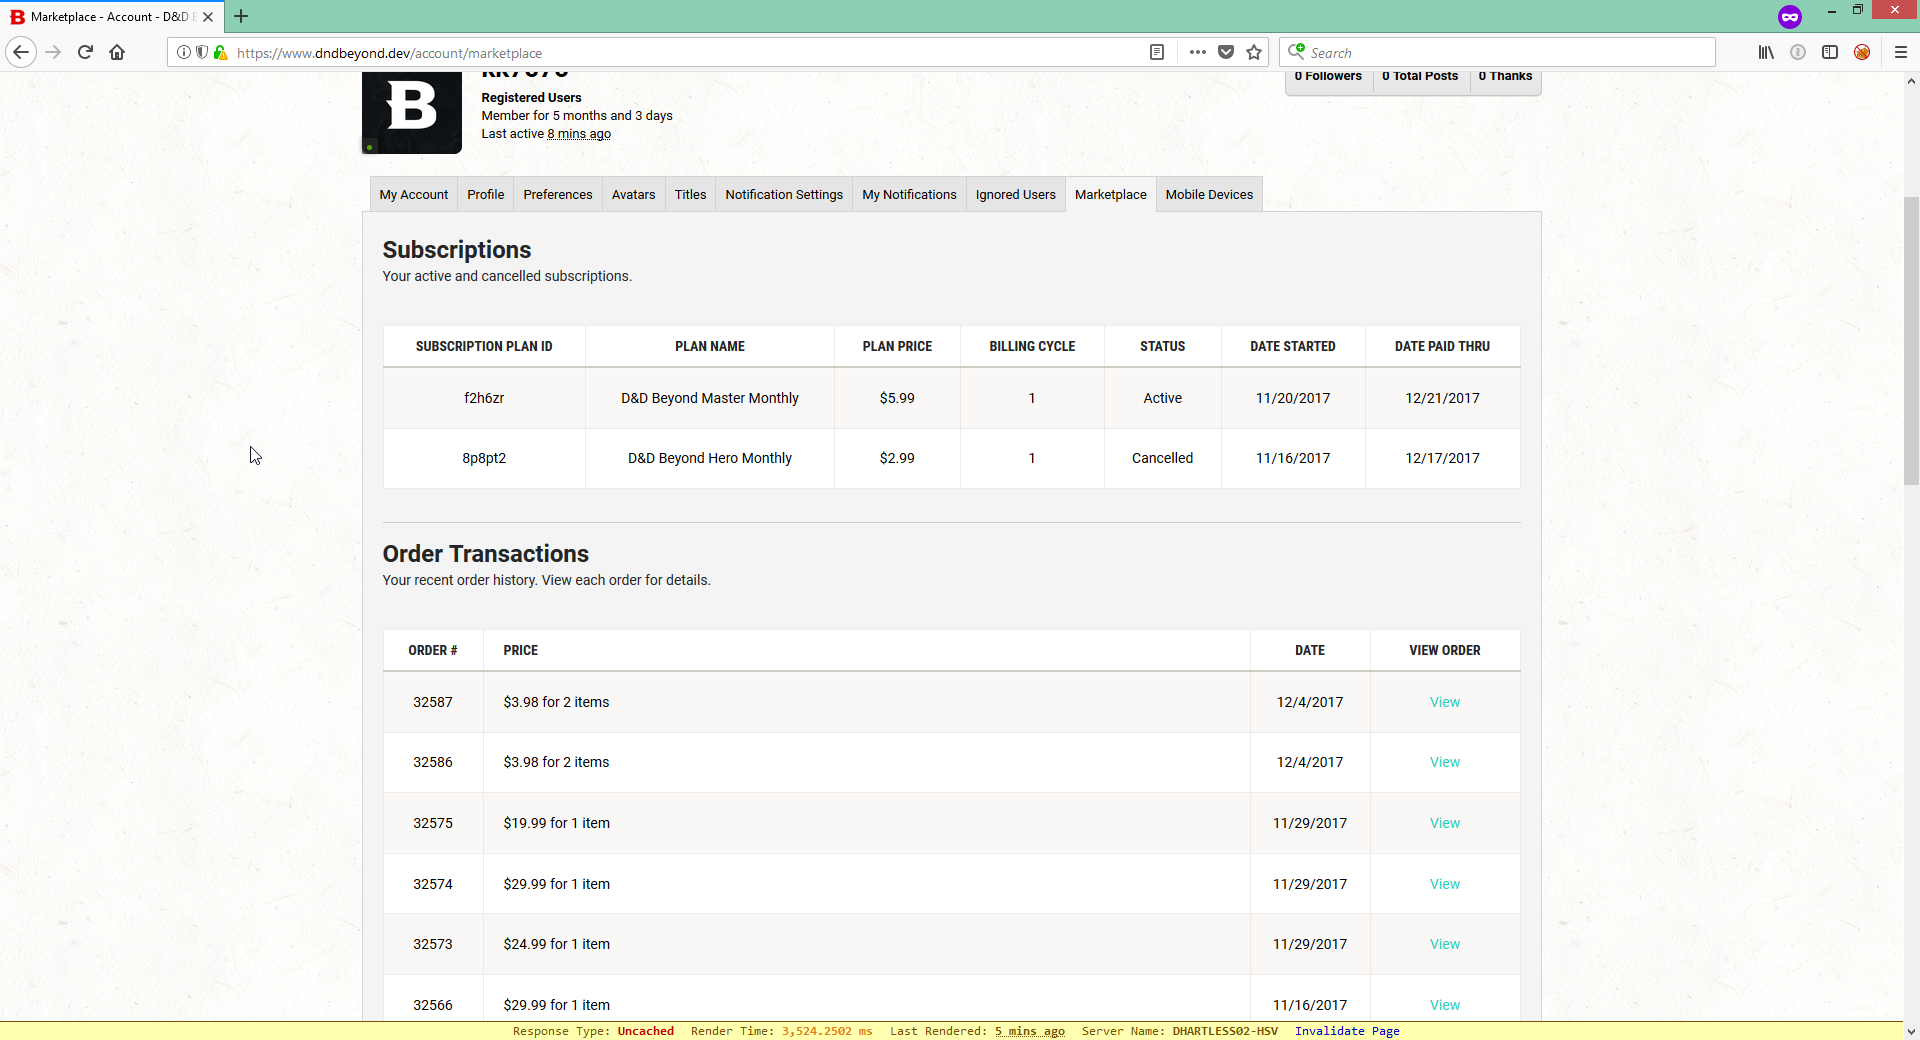Toggle the browser sidebar icon
Screen dimensions: 1920x1040
[1830, 52]
